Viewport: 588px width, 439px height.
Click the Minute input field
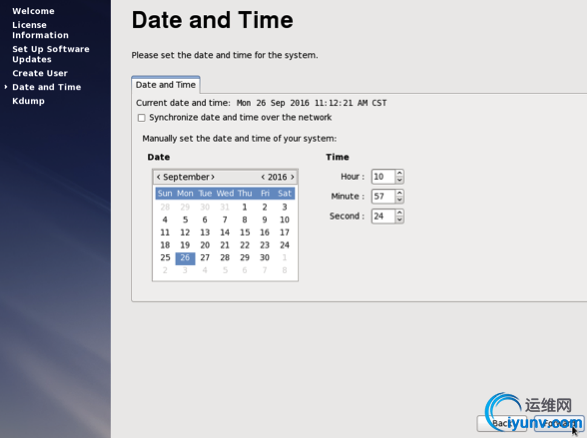click(x=383, y=196)
